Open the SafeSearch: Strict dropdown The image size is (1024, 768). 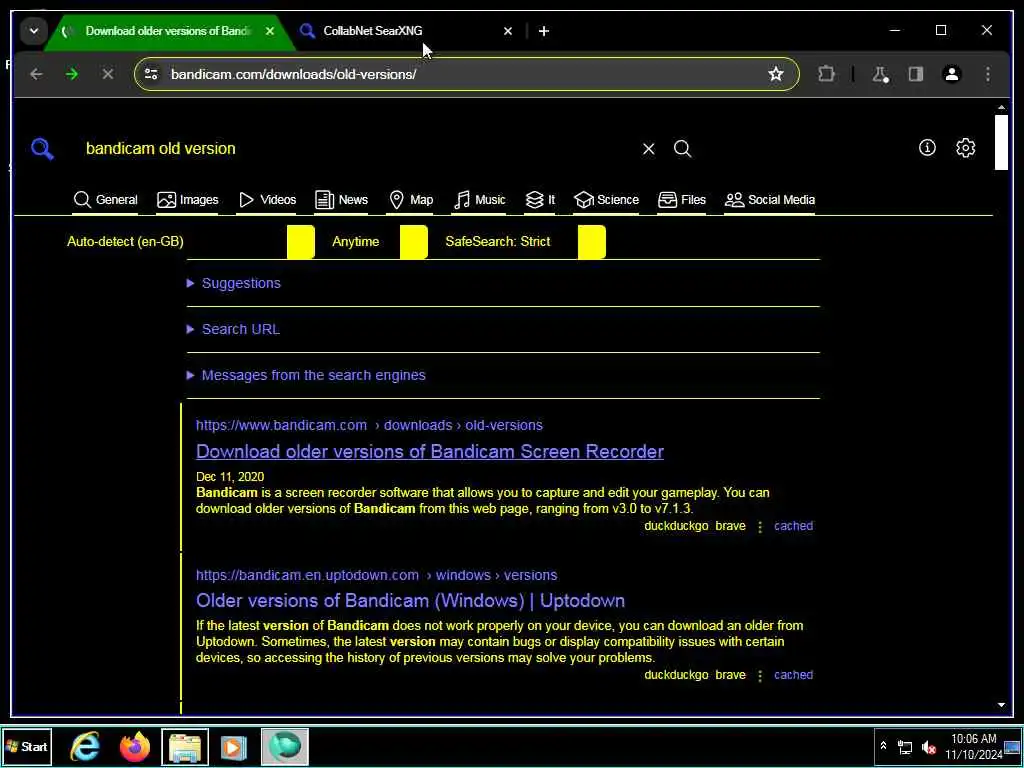(x=524, y=242)
